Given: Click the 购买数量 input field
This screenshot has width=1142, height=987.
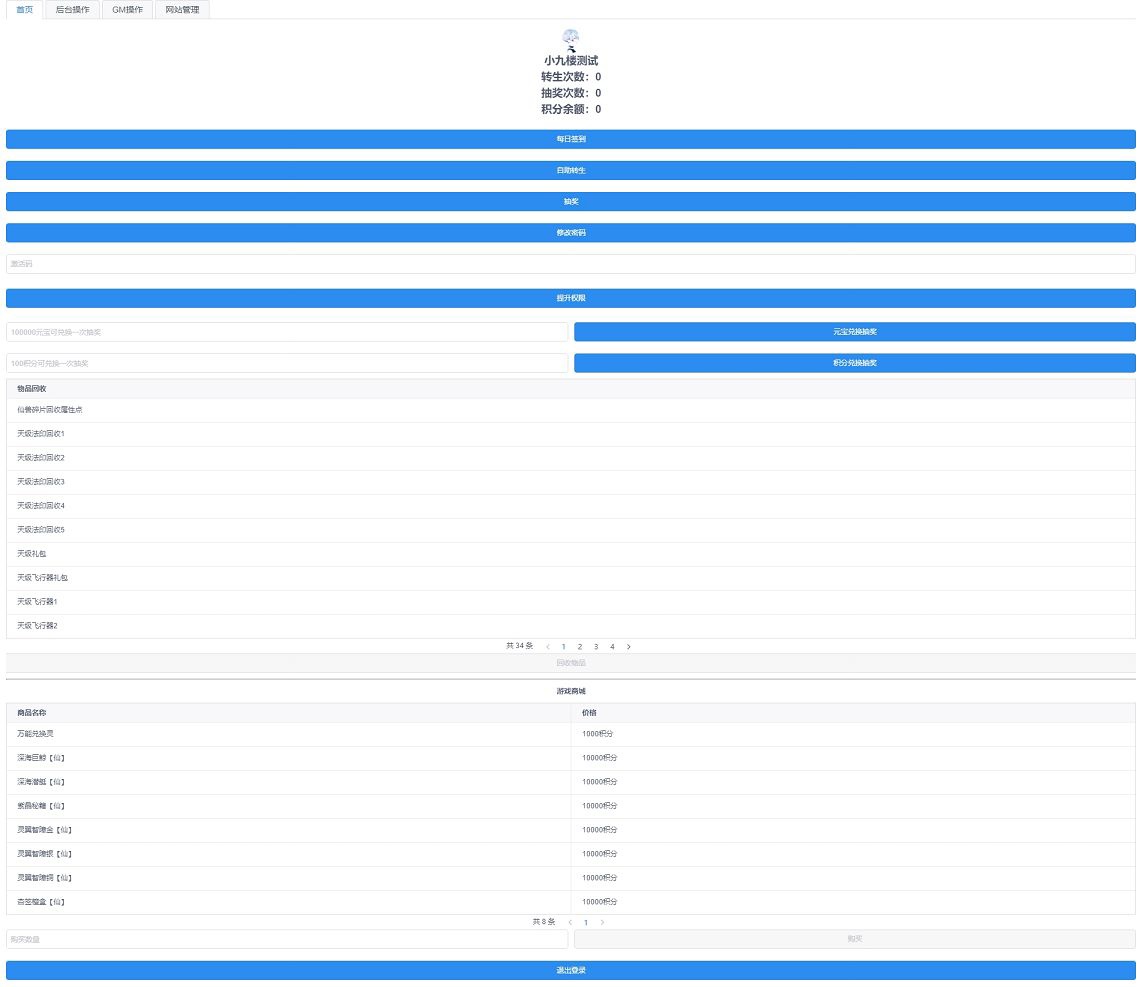Looking at the screenshot, I should tap(287, 939).
